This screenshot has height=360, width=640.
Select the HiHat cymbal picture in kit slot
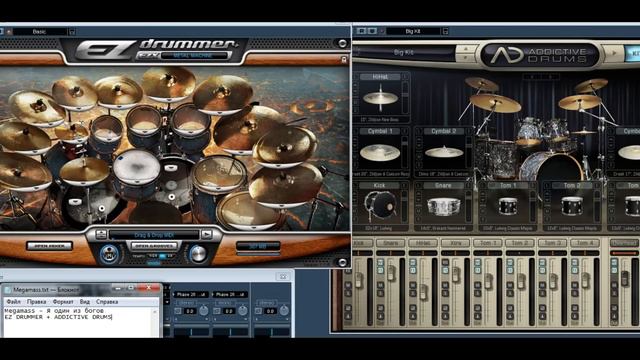(x=380, y=98)
